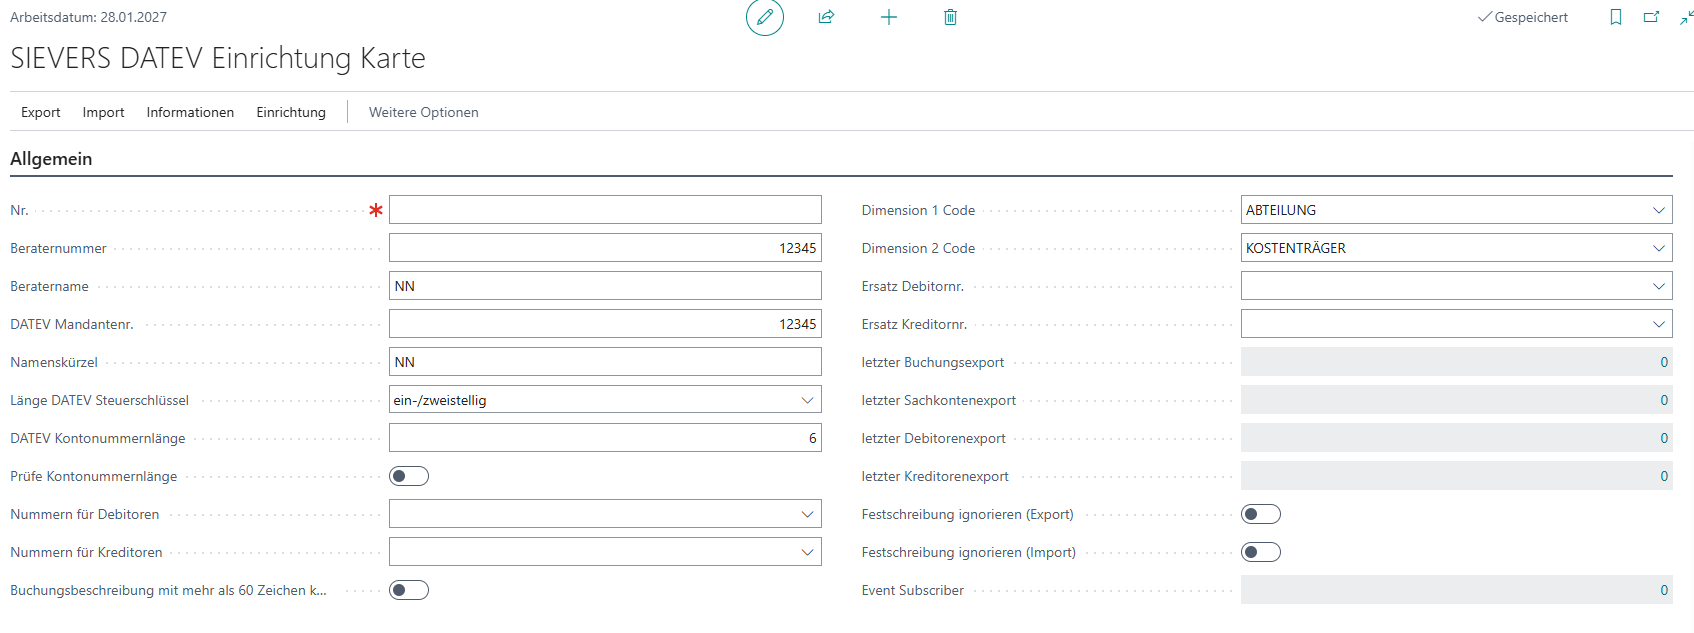Open the Einrichtung menu

click(x=291, y=112)
